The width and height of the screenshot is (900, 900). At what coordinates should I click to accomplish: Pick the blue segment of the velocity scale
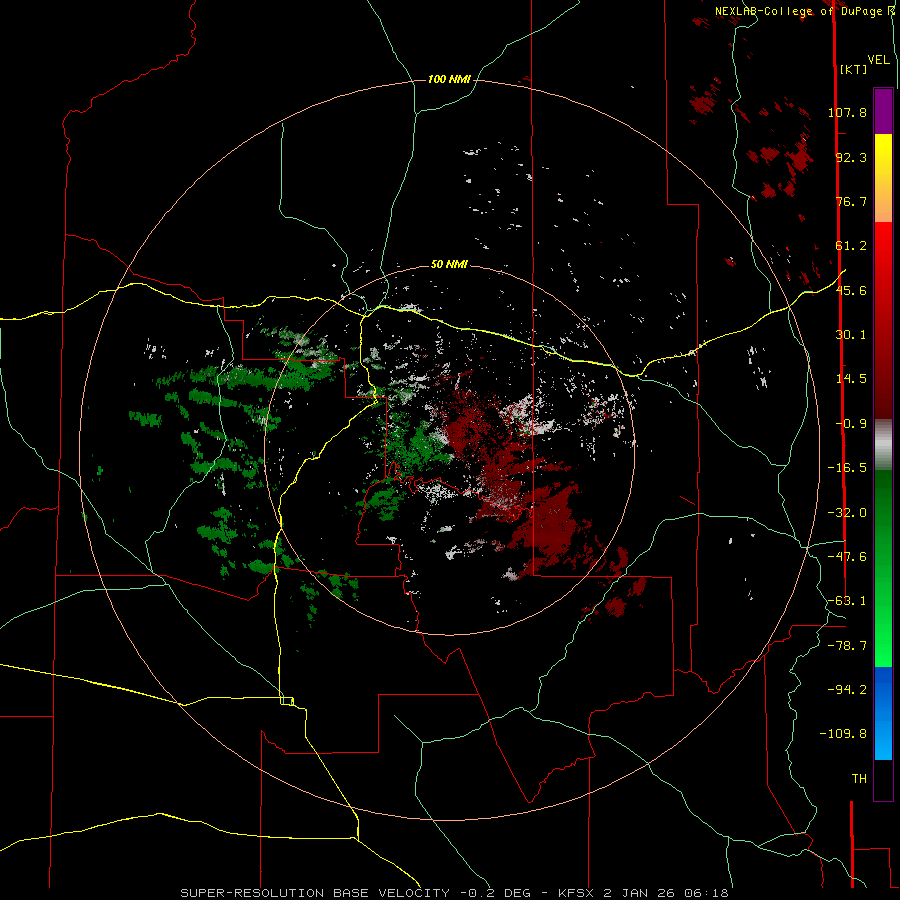pos(883,713)
